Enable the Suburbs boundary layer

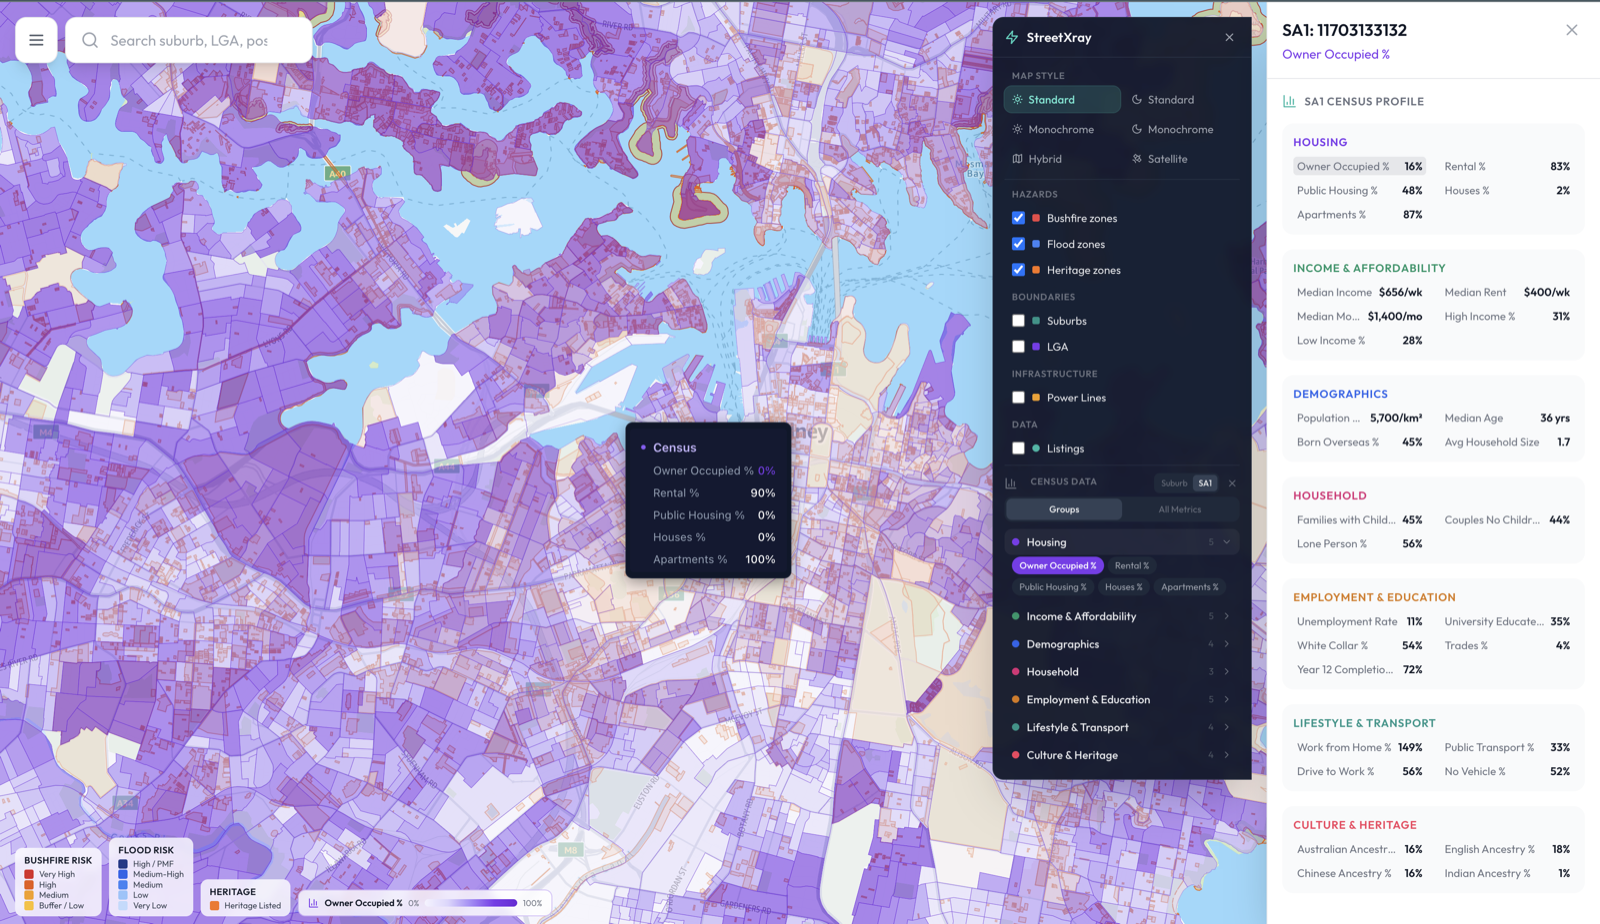pyautogui.click(x=1019, y=320)
